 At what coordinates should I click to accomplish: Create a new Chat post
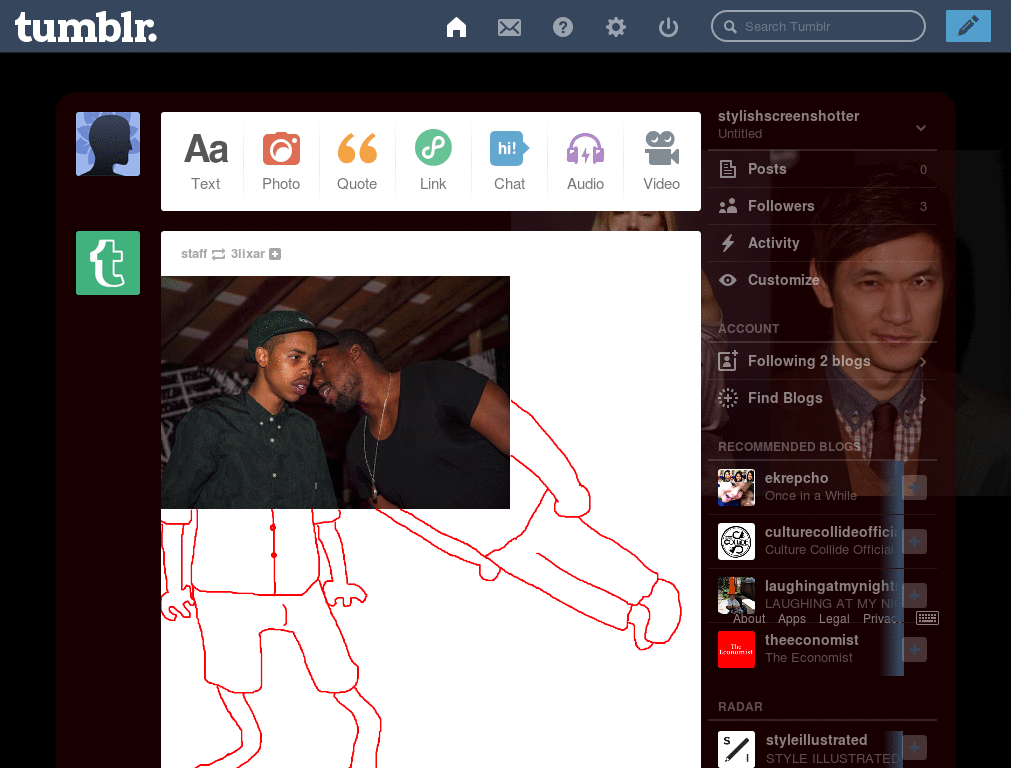pos(509,161)
